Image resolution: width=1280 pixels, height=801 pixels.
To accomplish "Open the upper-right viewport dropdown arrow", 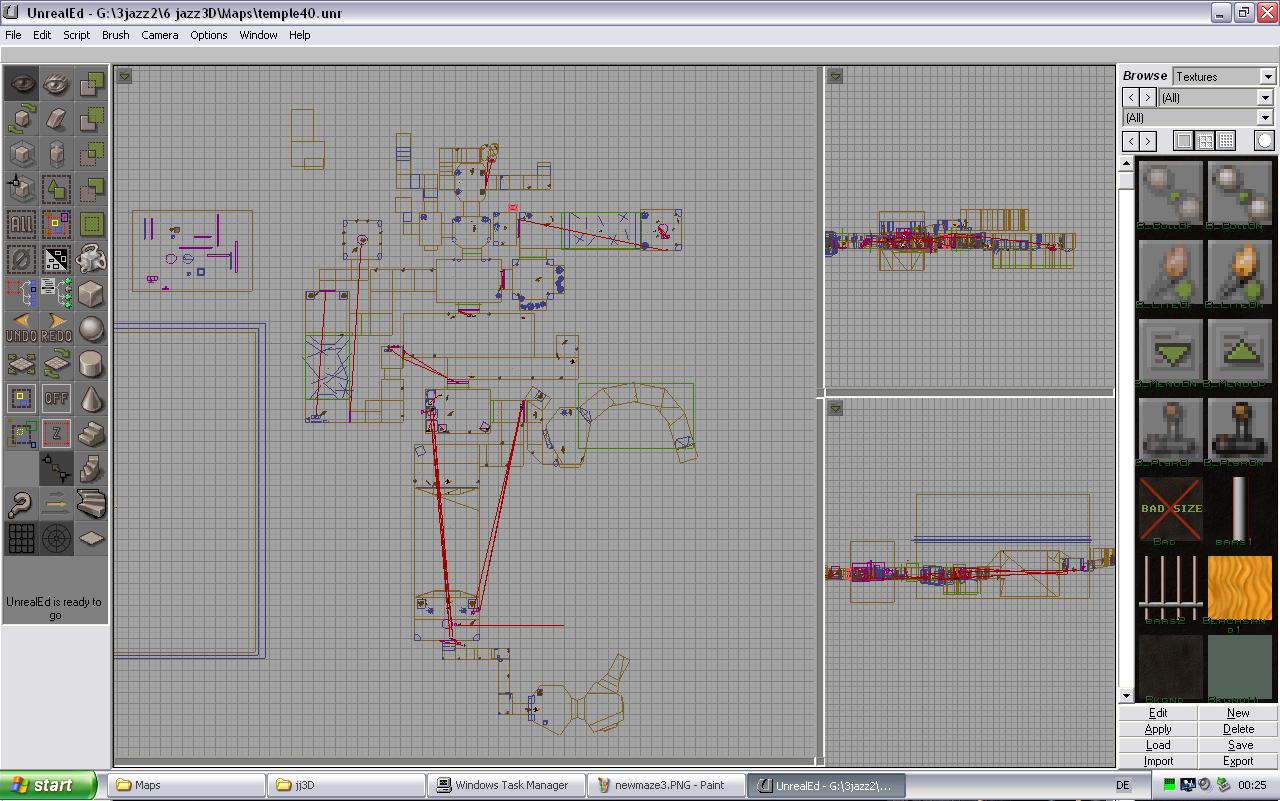I will [835, 75].
